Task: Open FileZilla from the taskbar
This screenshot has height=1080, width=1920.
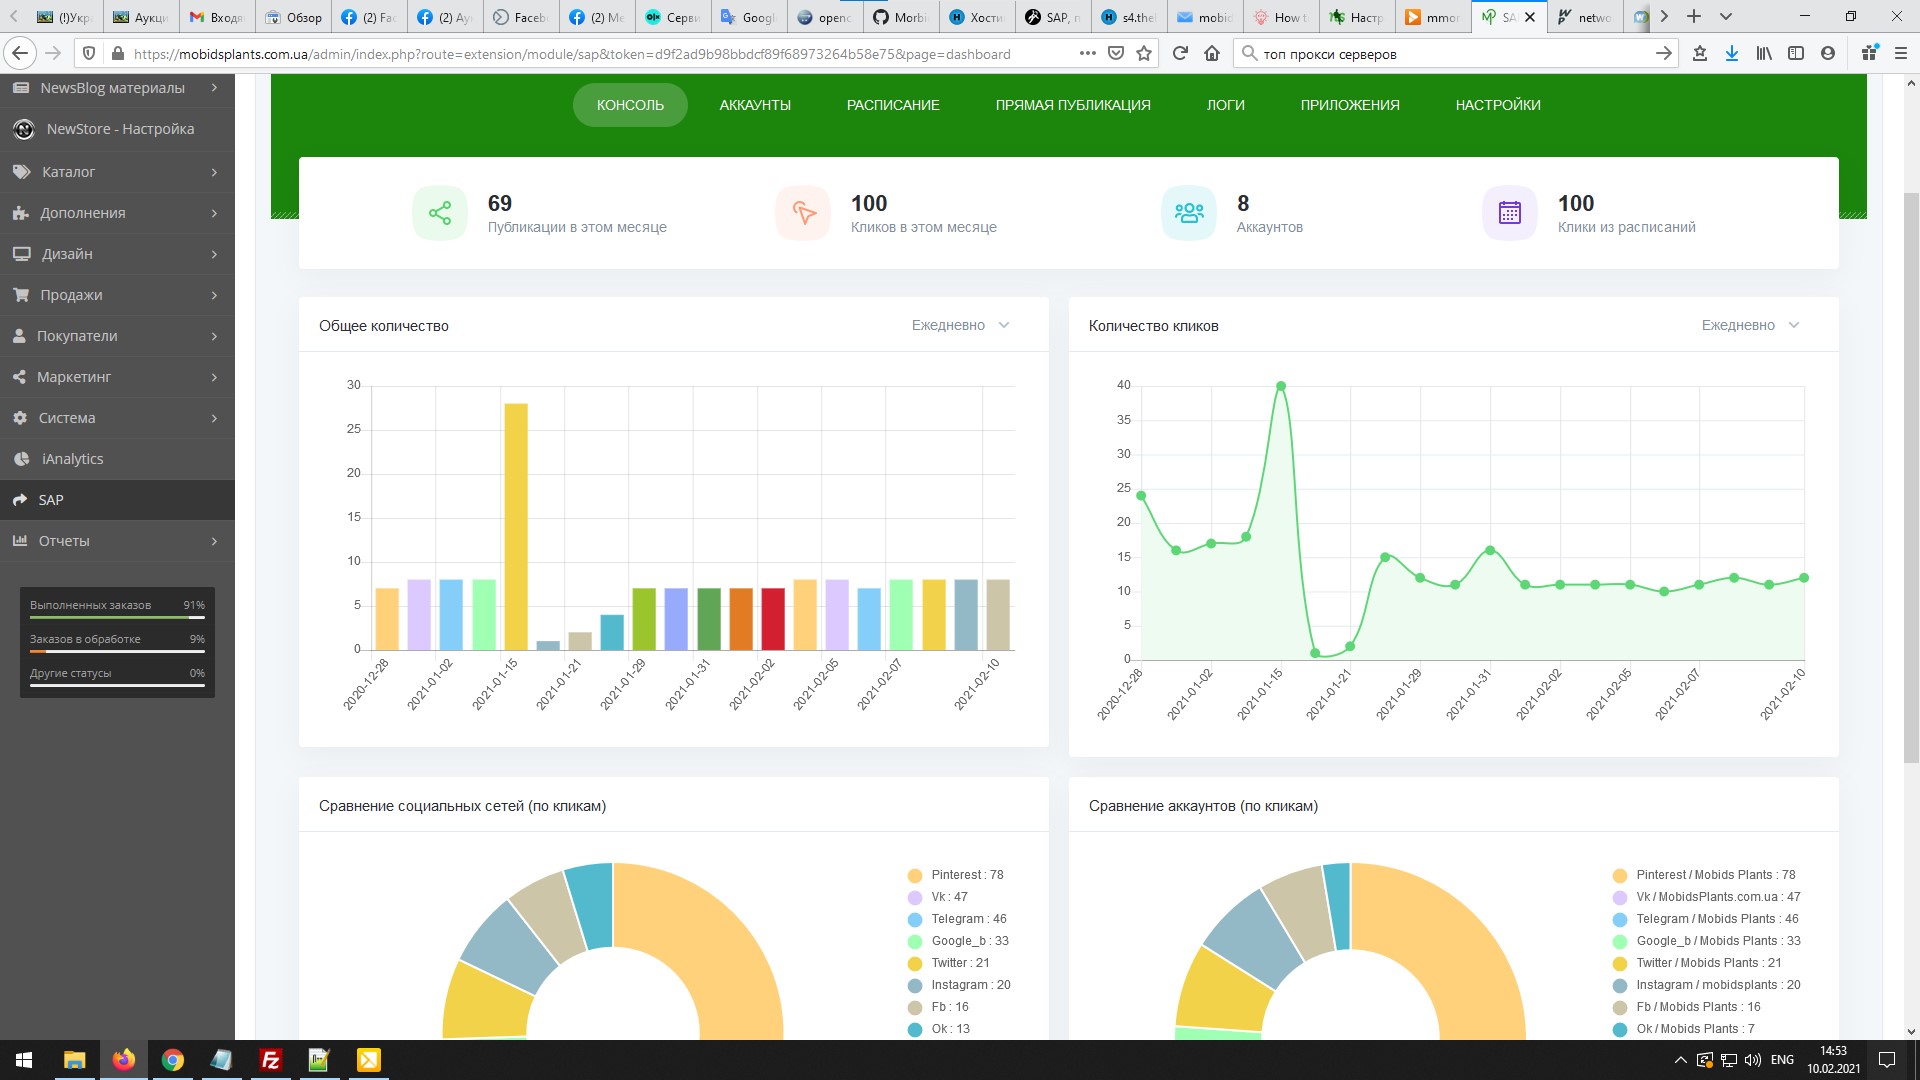Action: click(270, 1060)
